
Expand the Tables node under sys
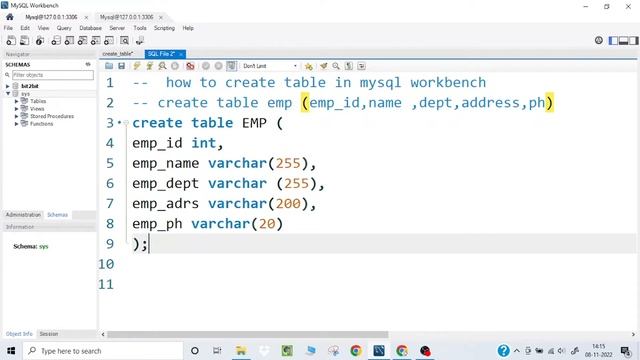pos(16,101)
